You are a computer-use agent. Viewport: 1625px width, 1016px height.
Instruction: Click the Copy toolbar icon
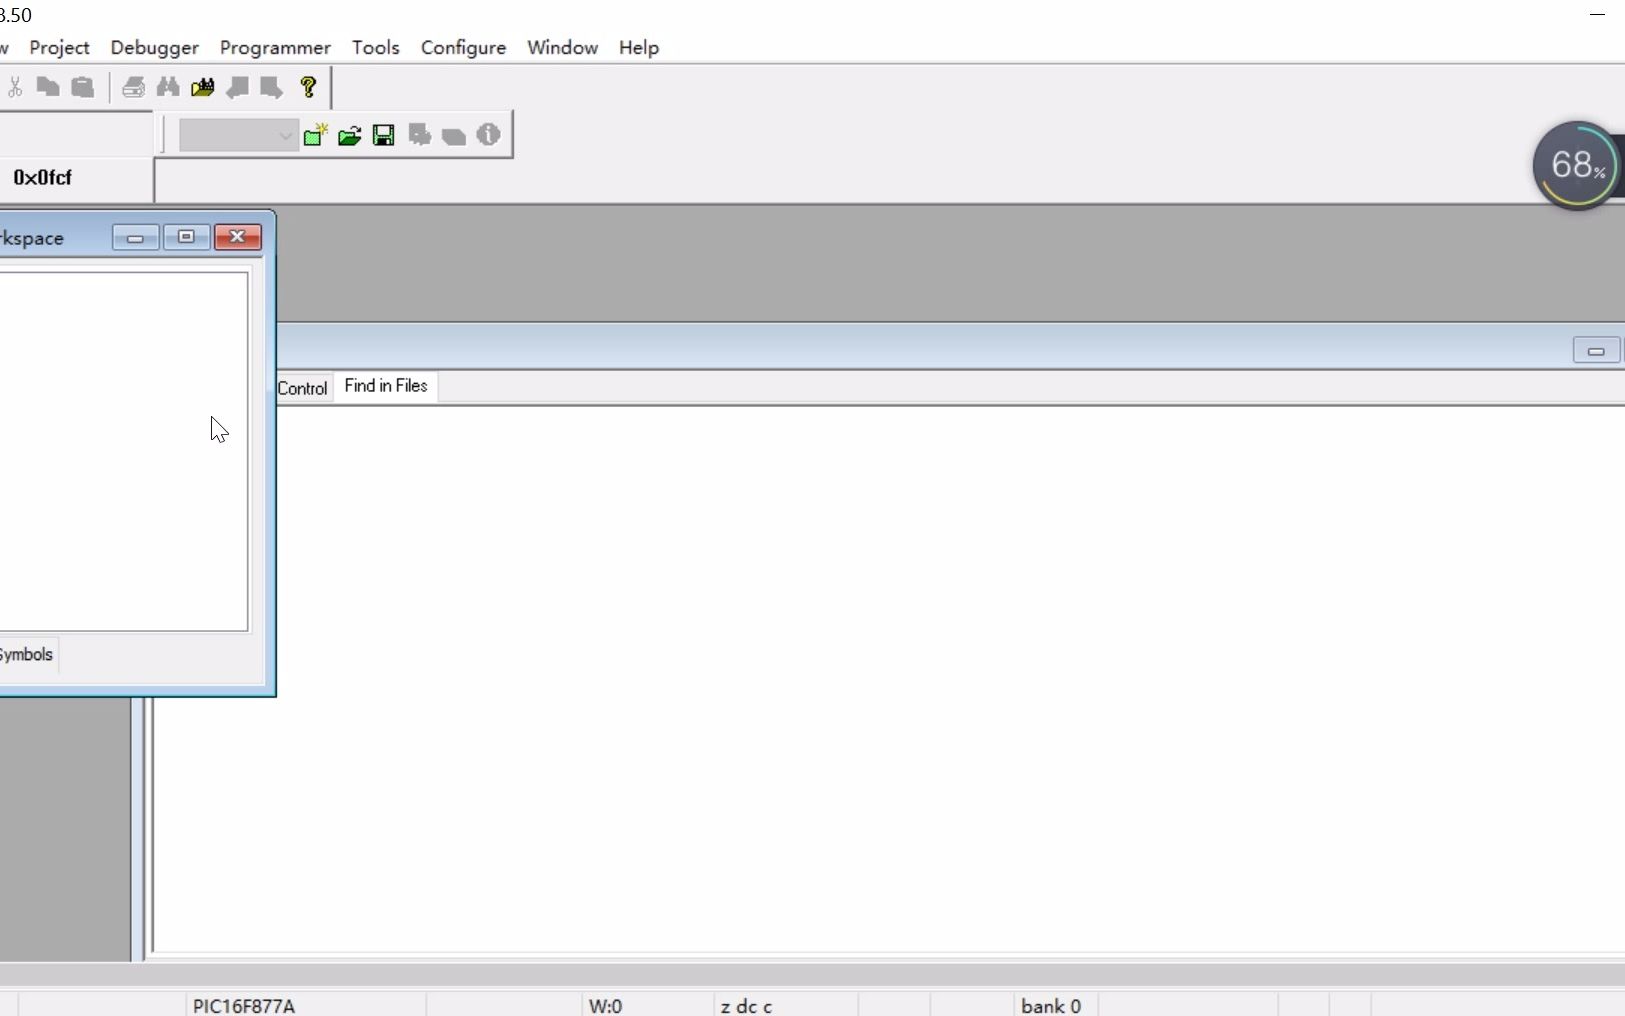48,88
